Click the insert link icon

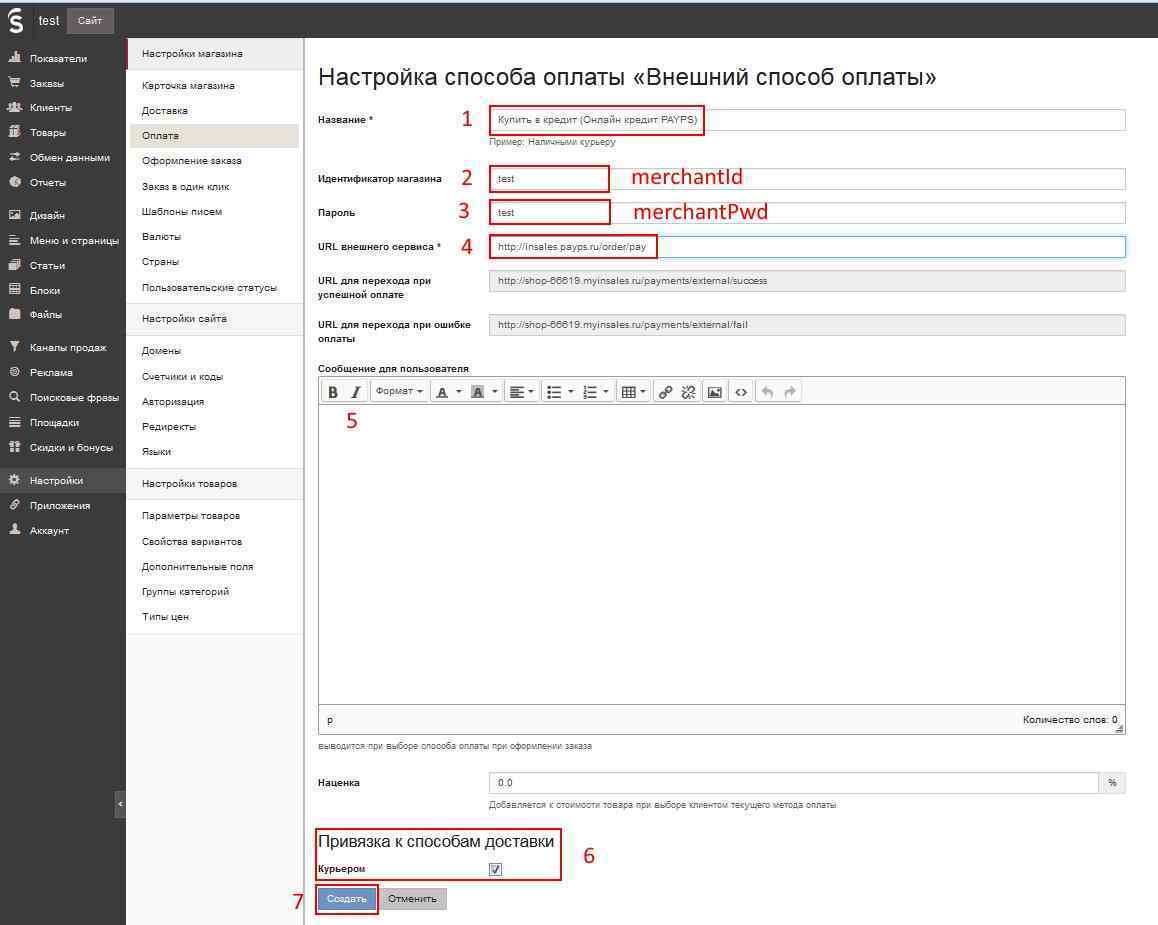click(665, 392)
